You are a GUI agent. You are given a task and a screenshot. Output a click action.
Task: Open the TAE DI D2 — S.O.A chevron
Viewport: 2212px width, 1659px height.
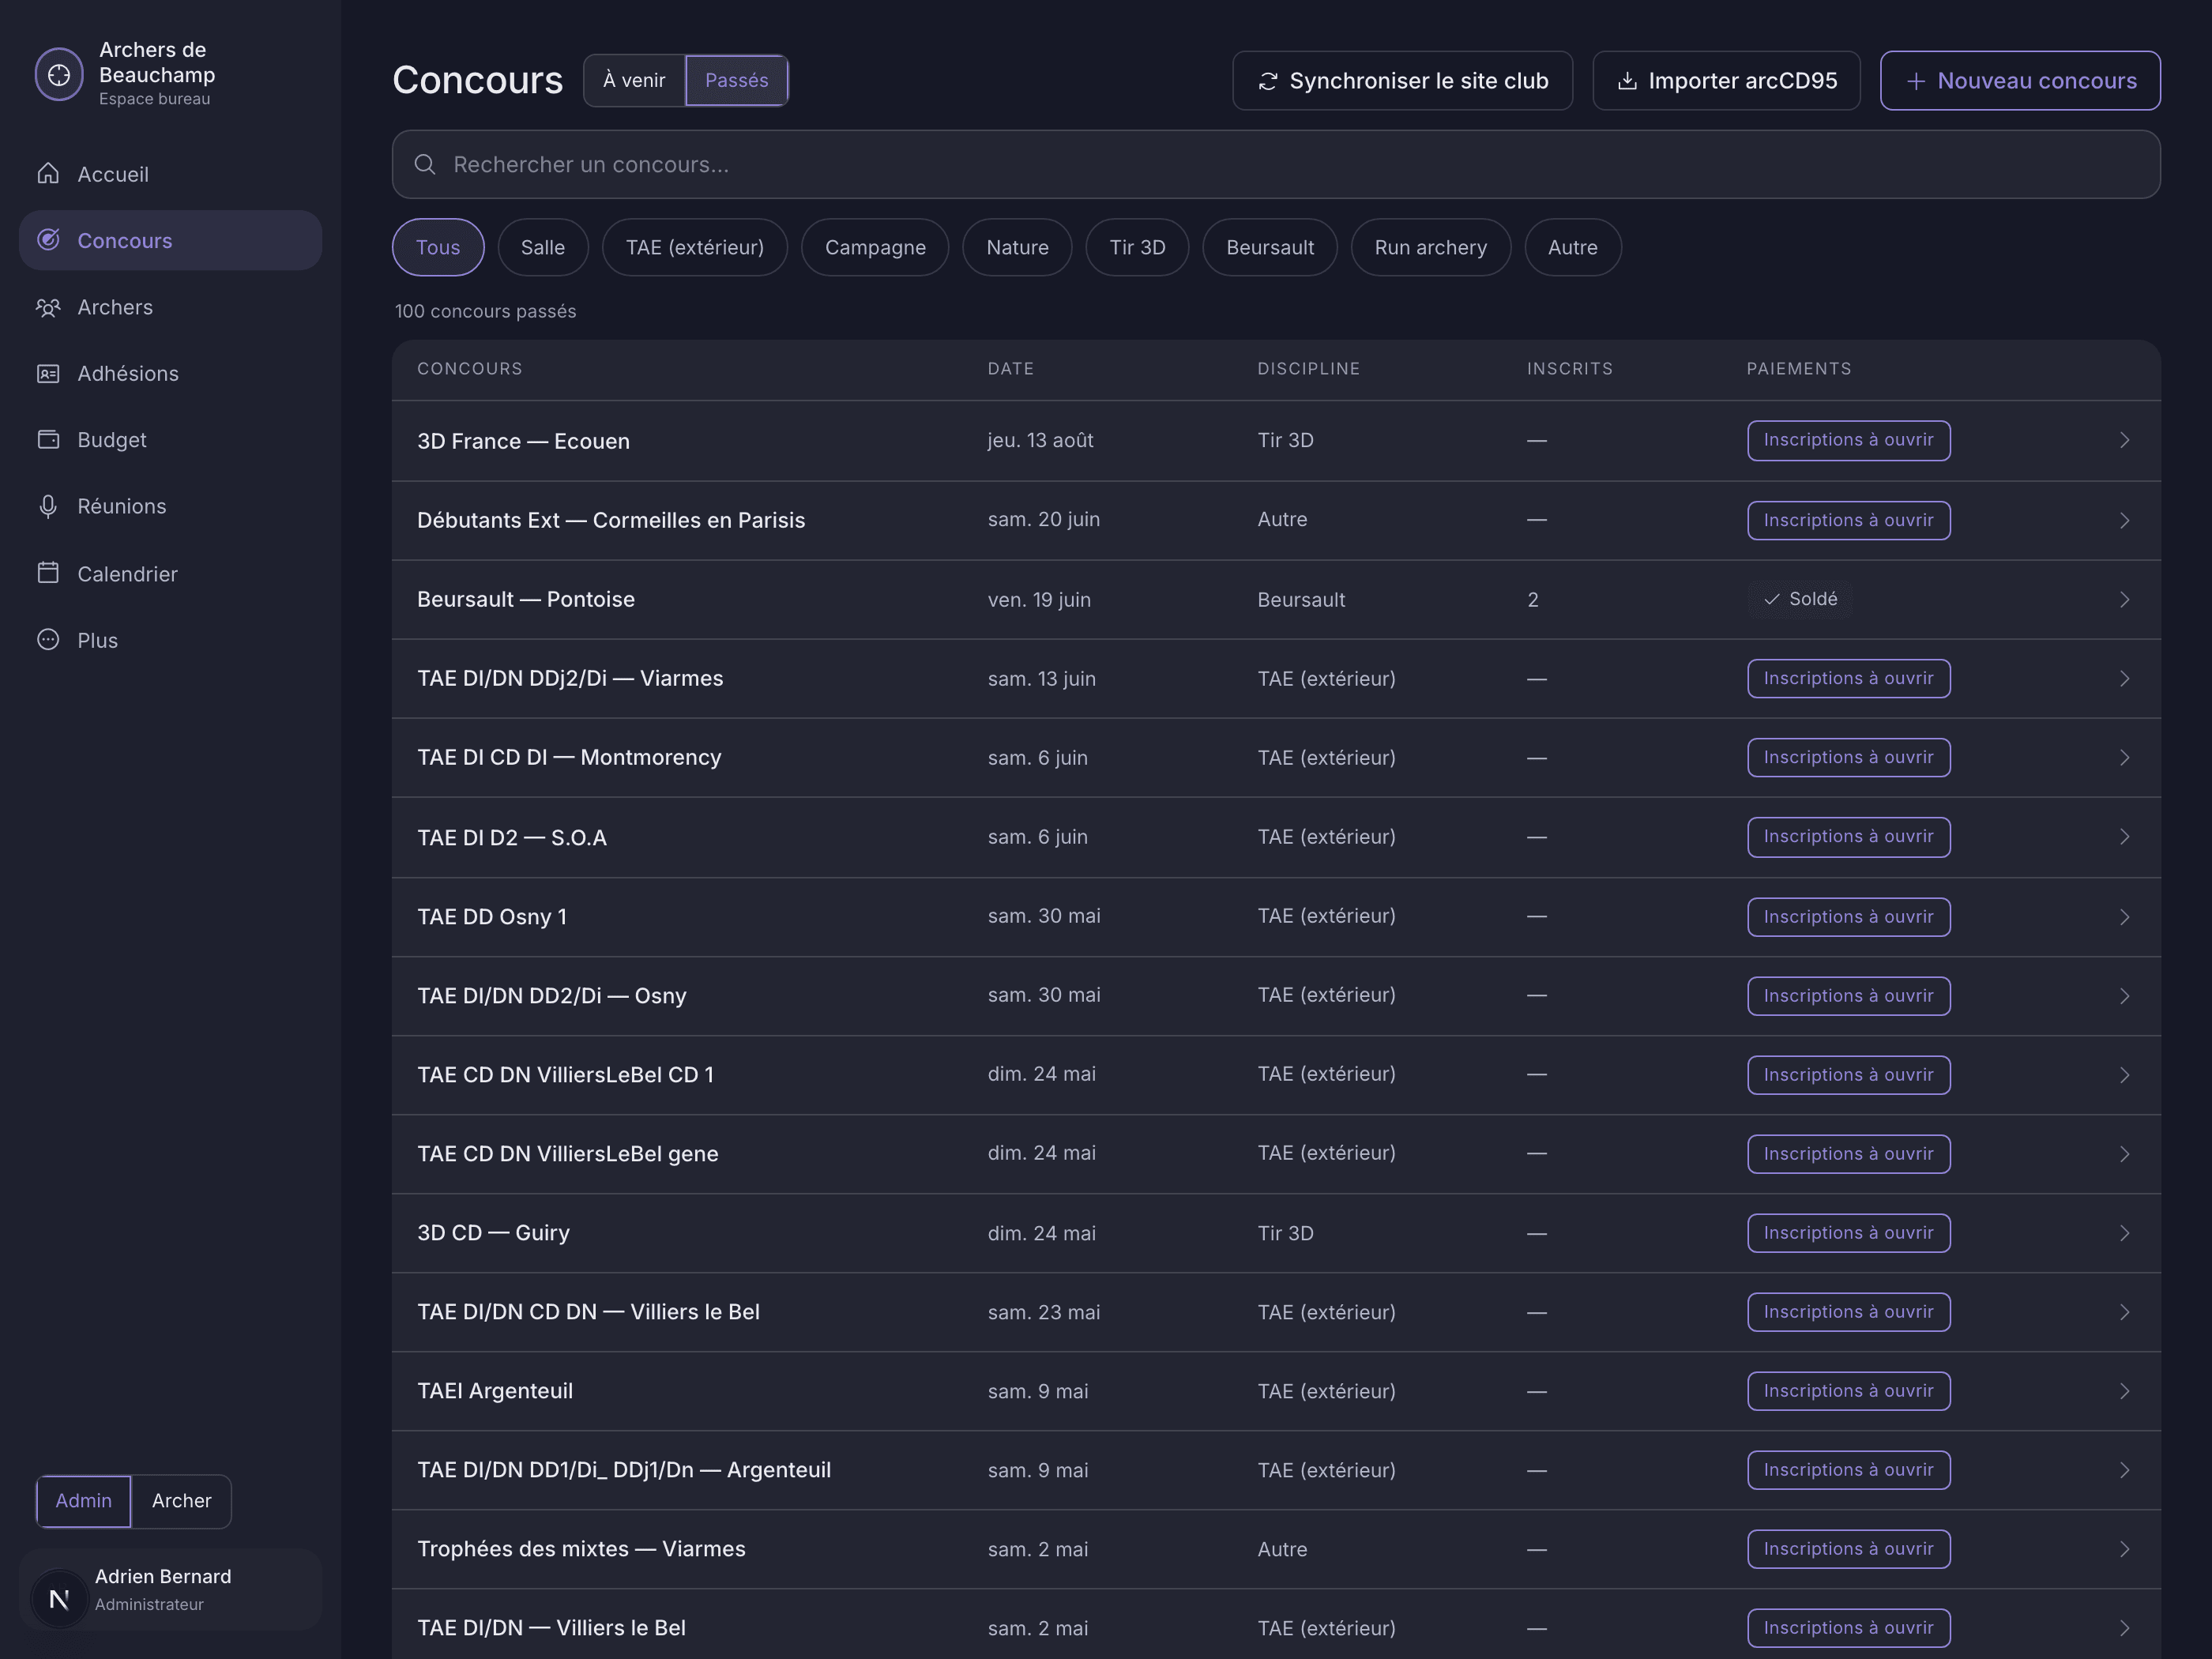point(2124,837)
